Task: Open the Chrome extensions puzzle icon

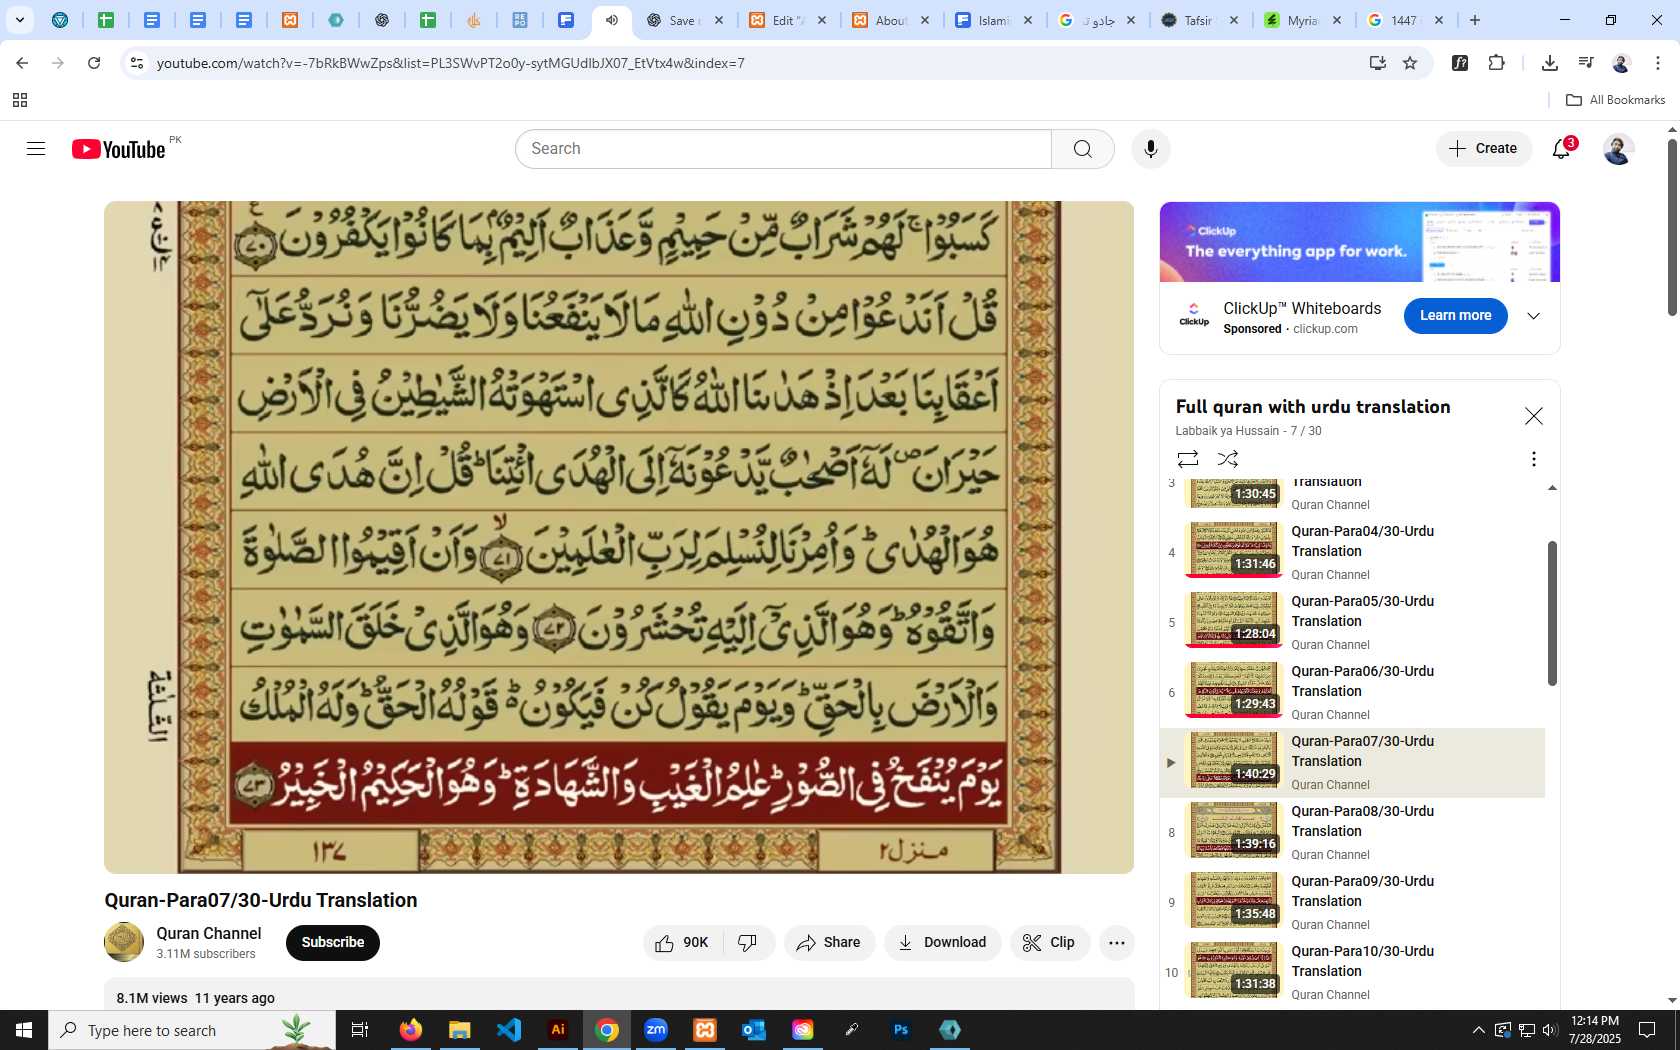Action: tap(1496, 63)
